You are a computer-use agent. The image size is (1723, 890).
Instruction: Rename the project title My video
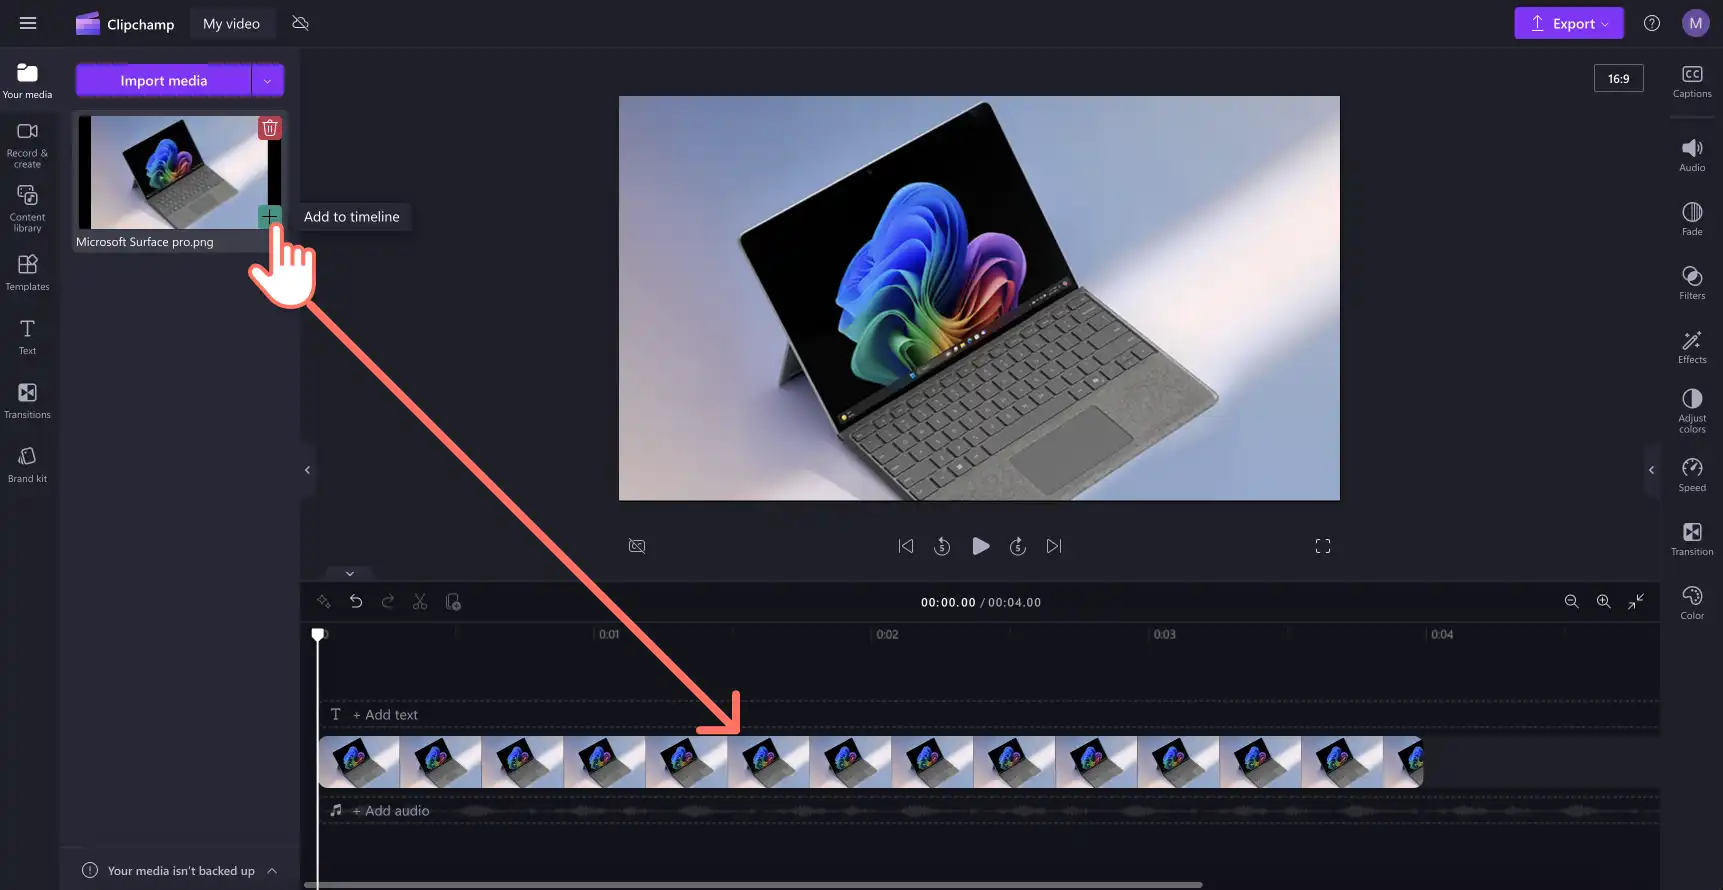[231, 24]
